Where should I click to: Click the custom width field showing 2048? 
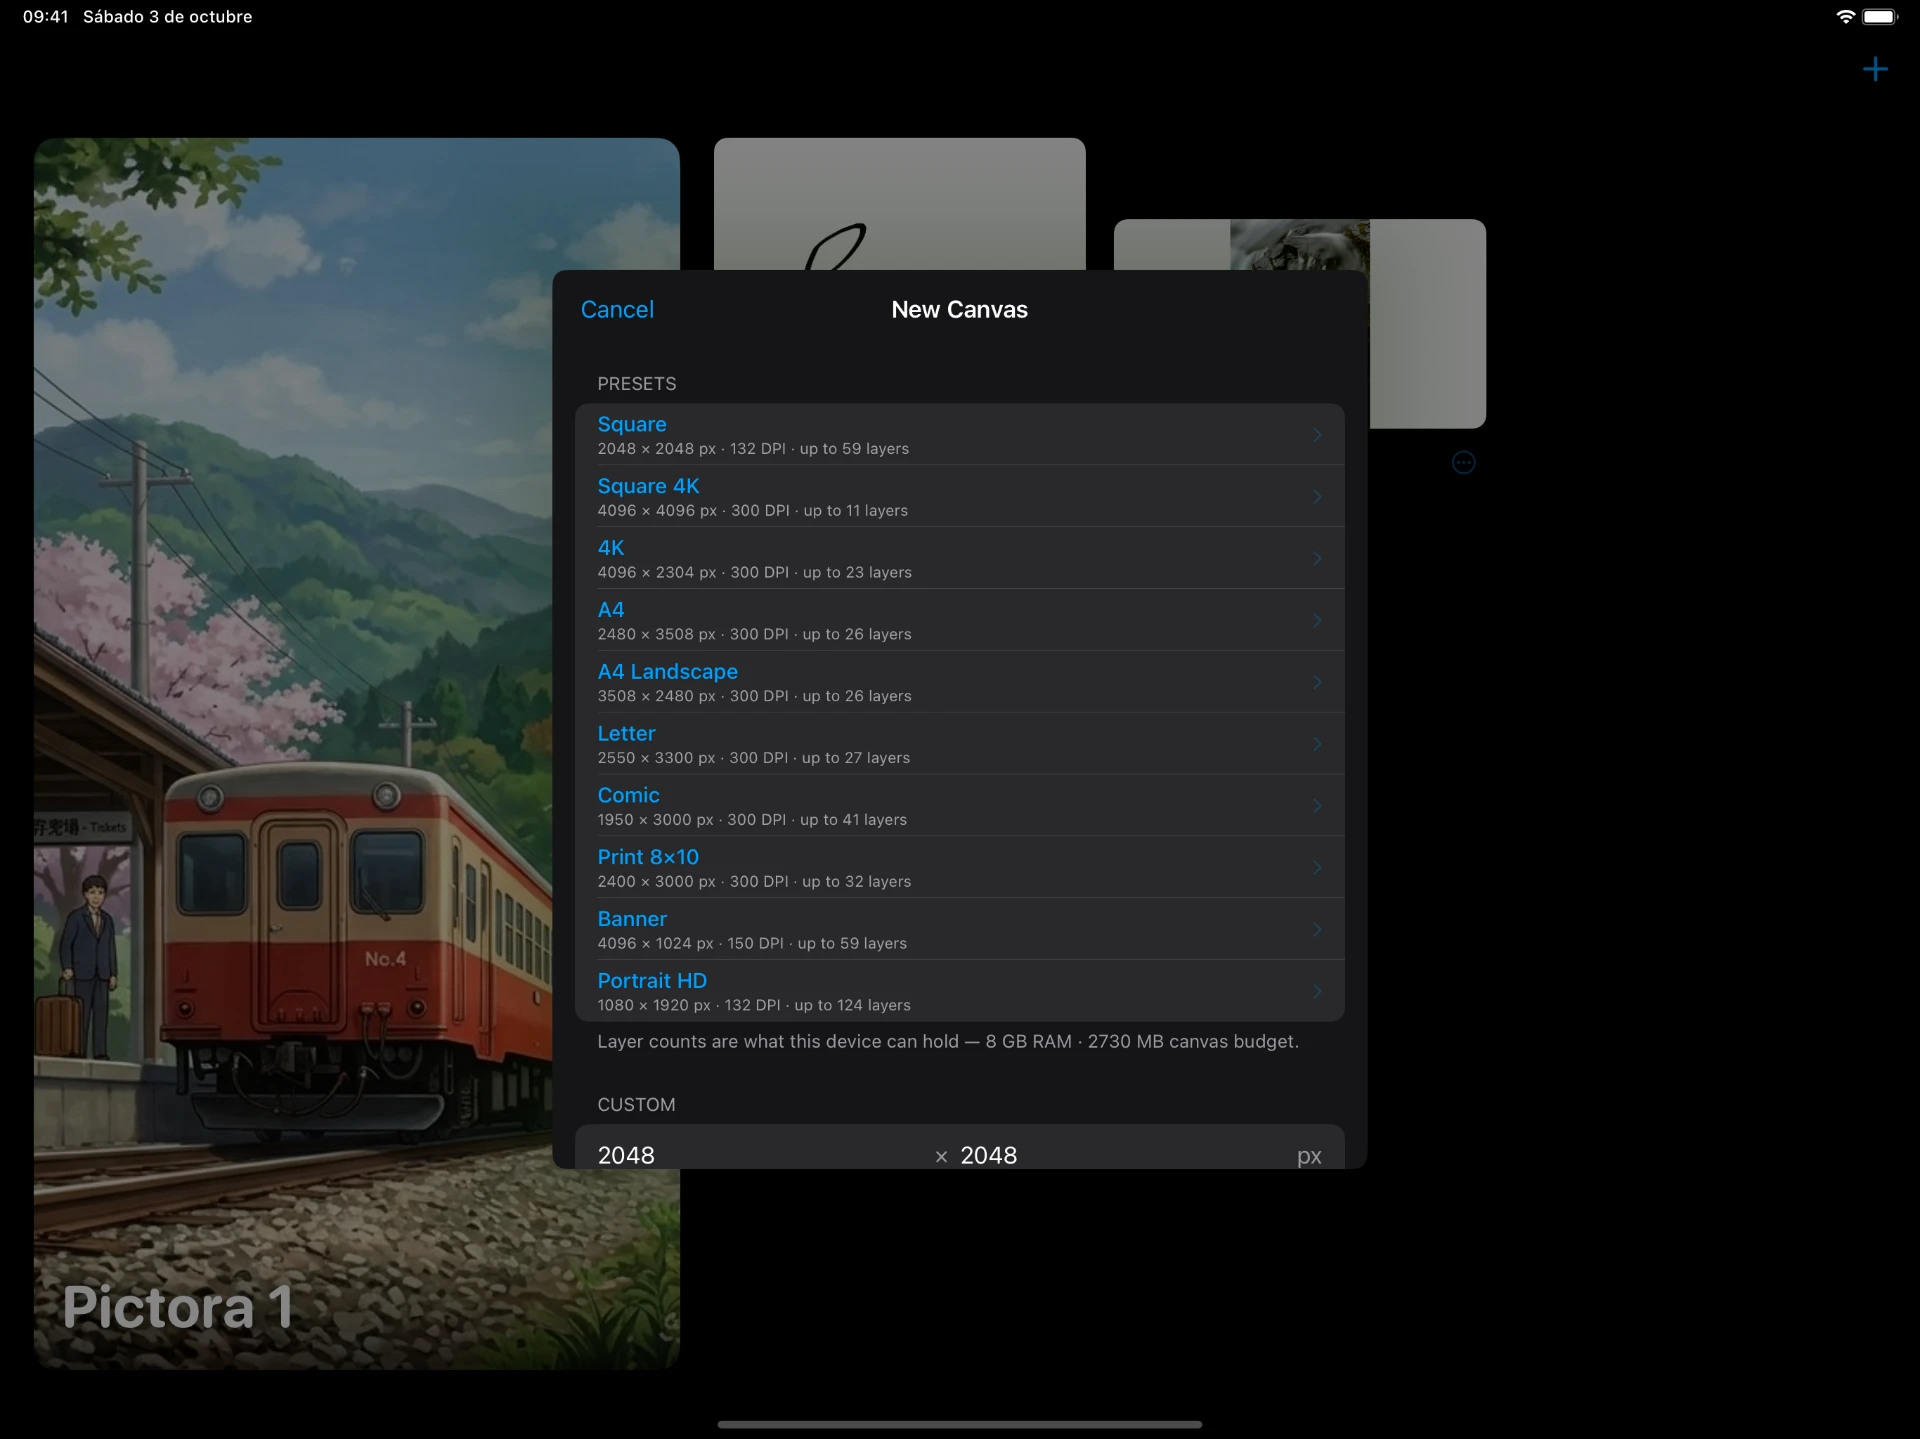click(760, 1155)
